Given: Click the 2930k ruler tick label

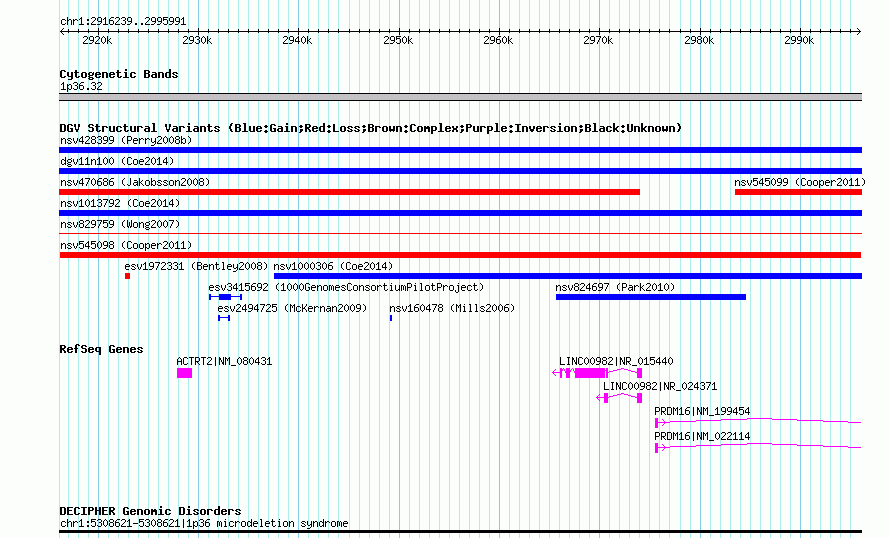Looking at the screenshot, I should coord(197,40).
